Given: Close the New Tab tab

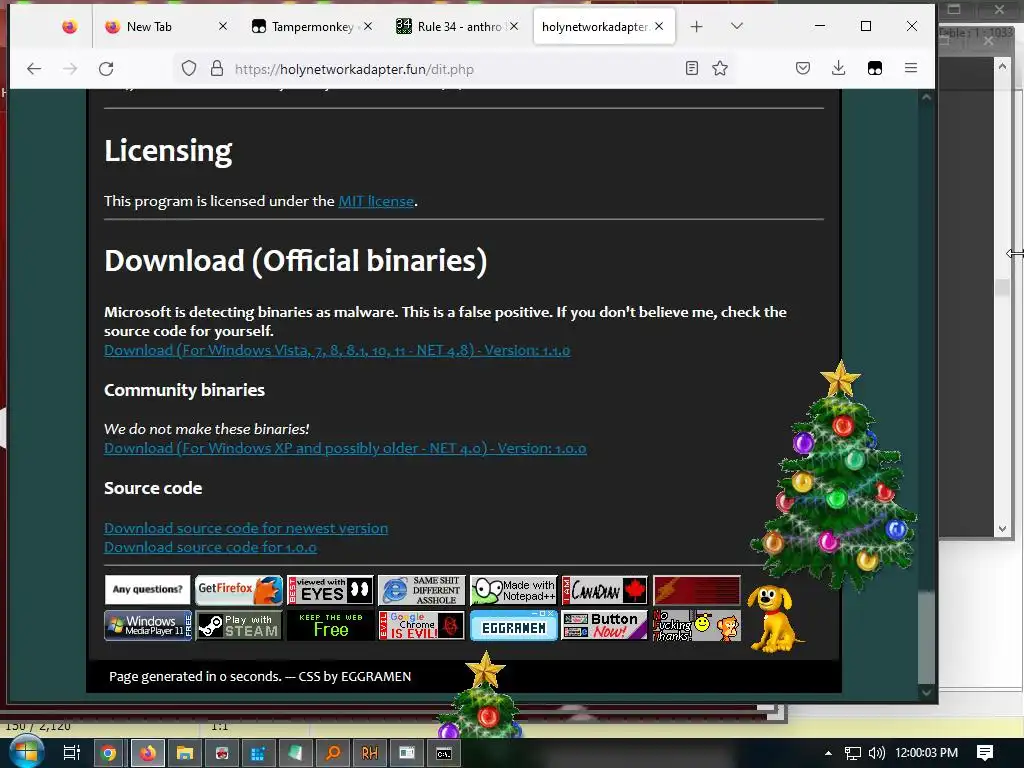Looking at the screenshot, I should pos(223,26).
